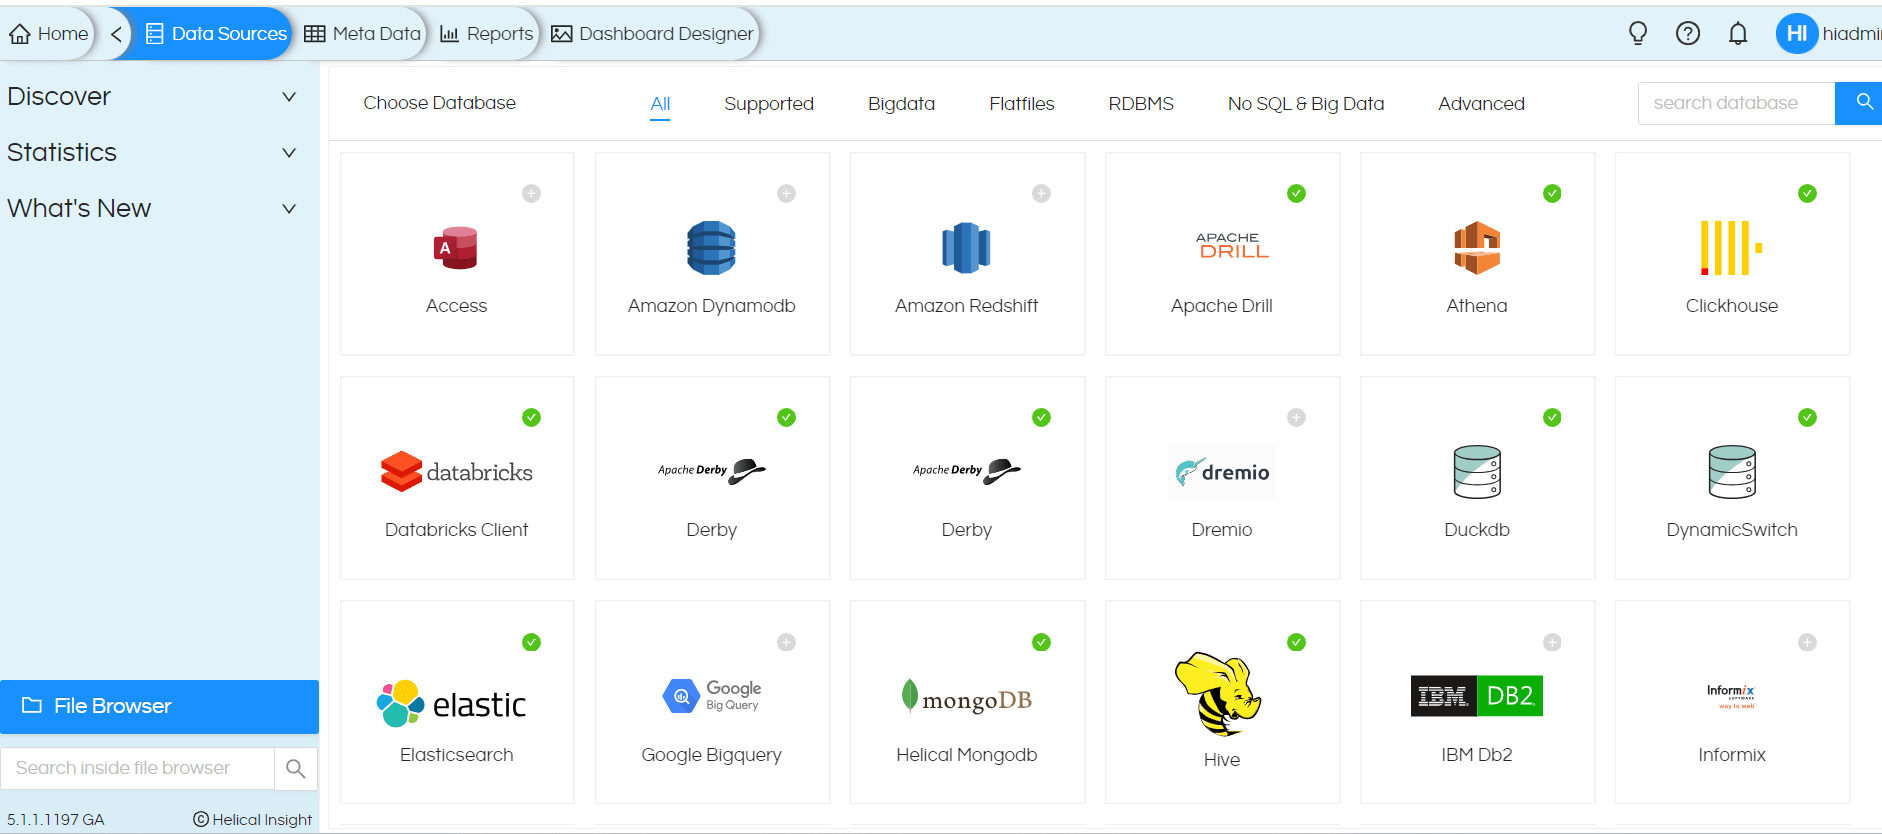
Task: Expand the Discover section
Action: click(152, 97)
